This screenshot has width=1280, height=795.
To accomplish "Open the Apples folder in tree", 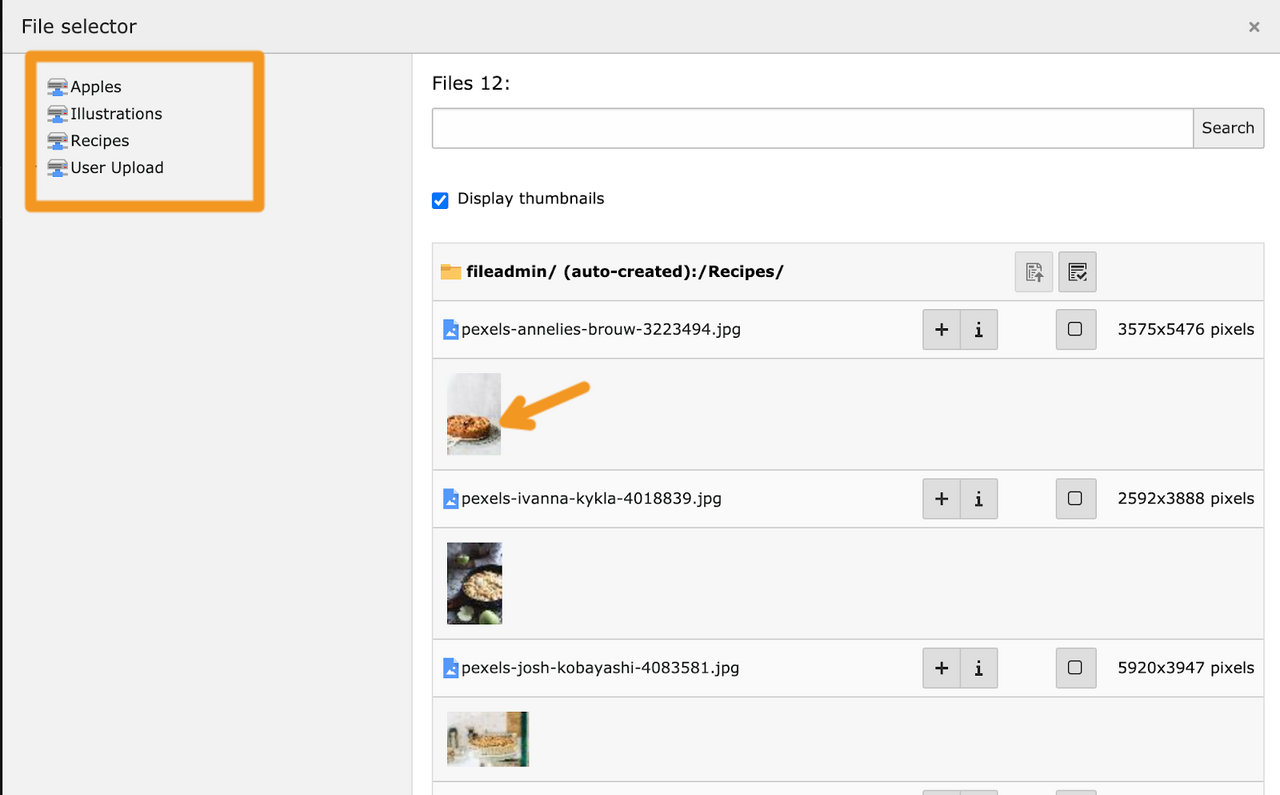I will click(x=96, y=87).
